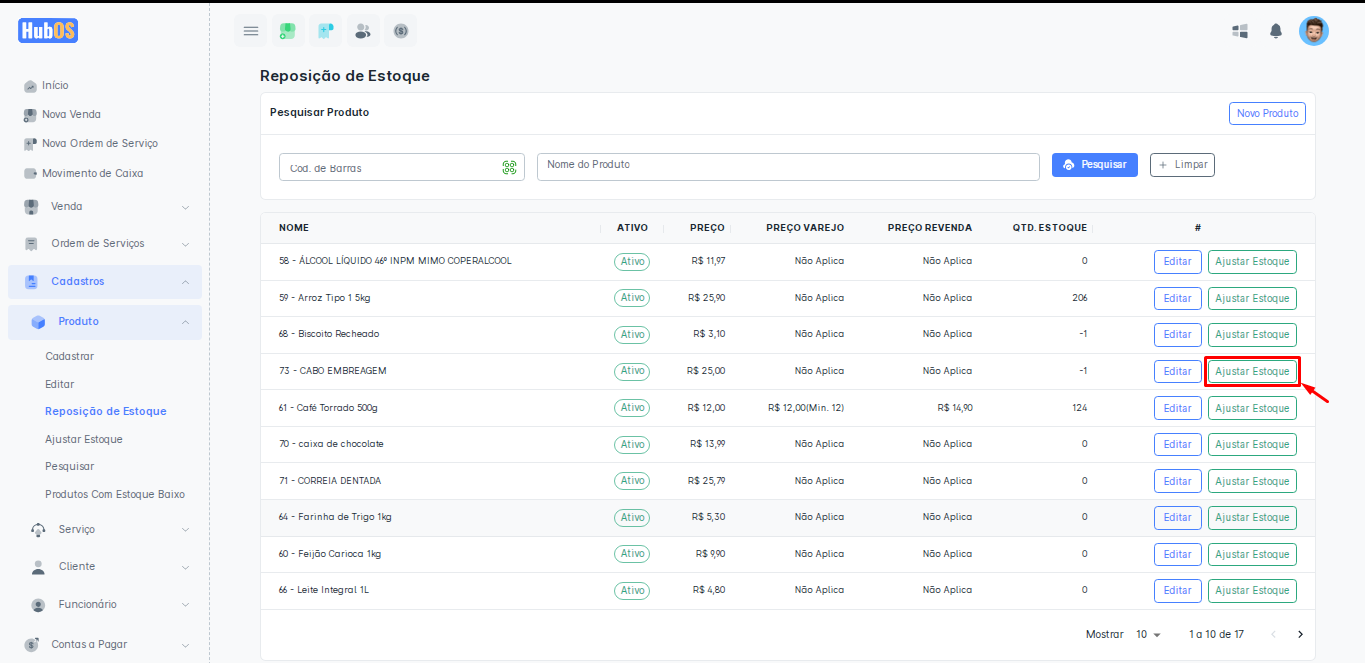Go to Movimento de Caixa
The image size is (1365, 663).
[92, 173]
